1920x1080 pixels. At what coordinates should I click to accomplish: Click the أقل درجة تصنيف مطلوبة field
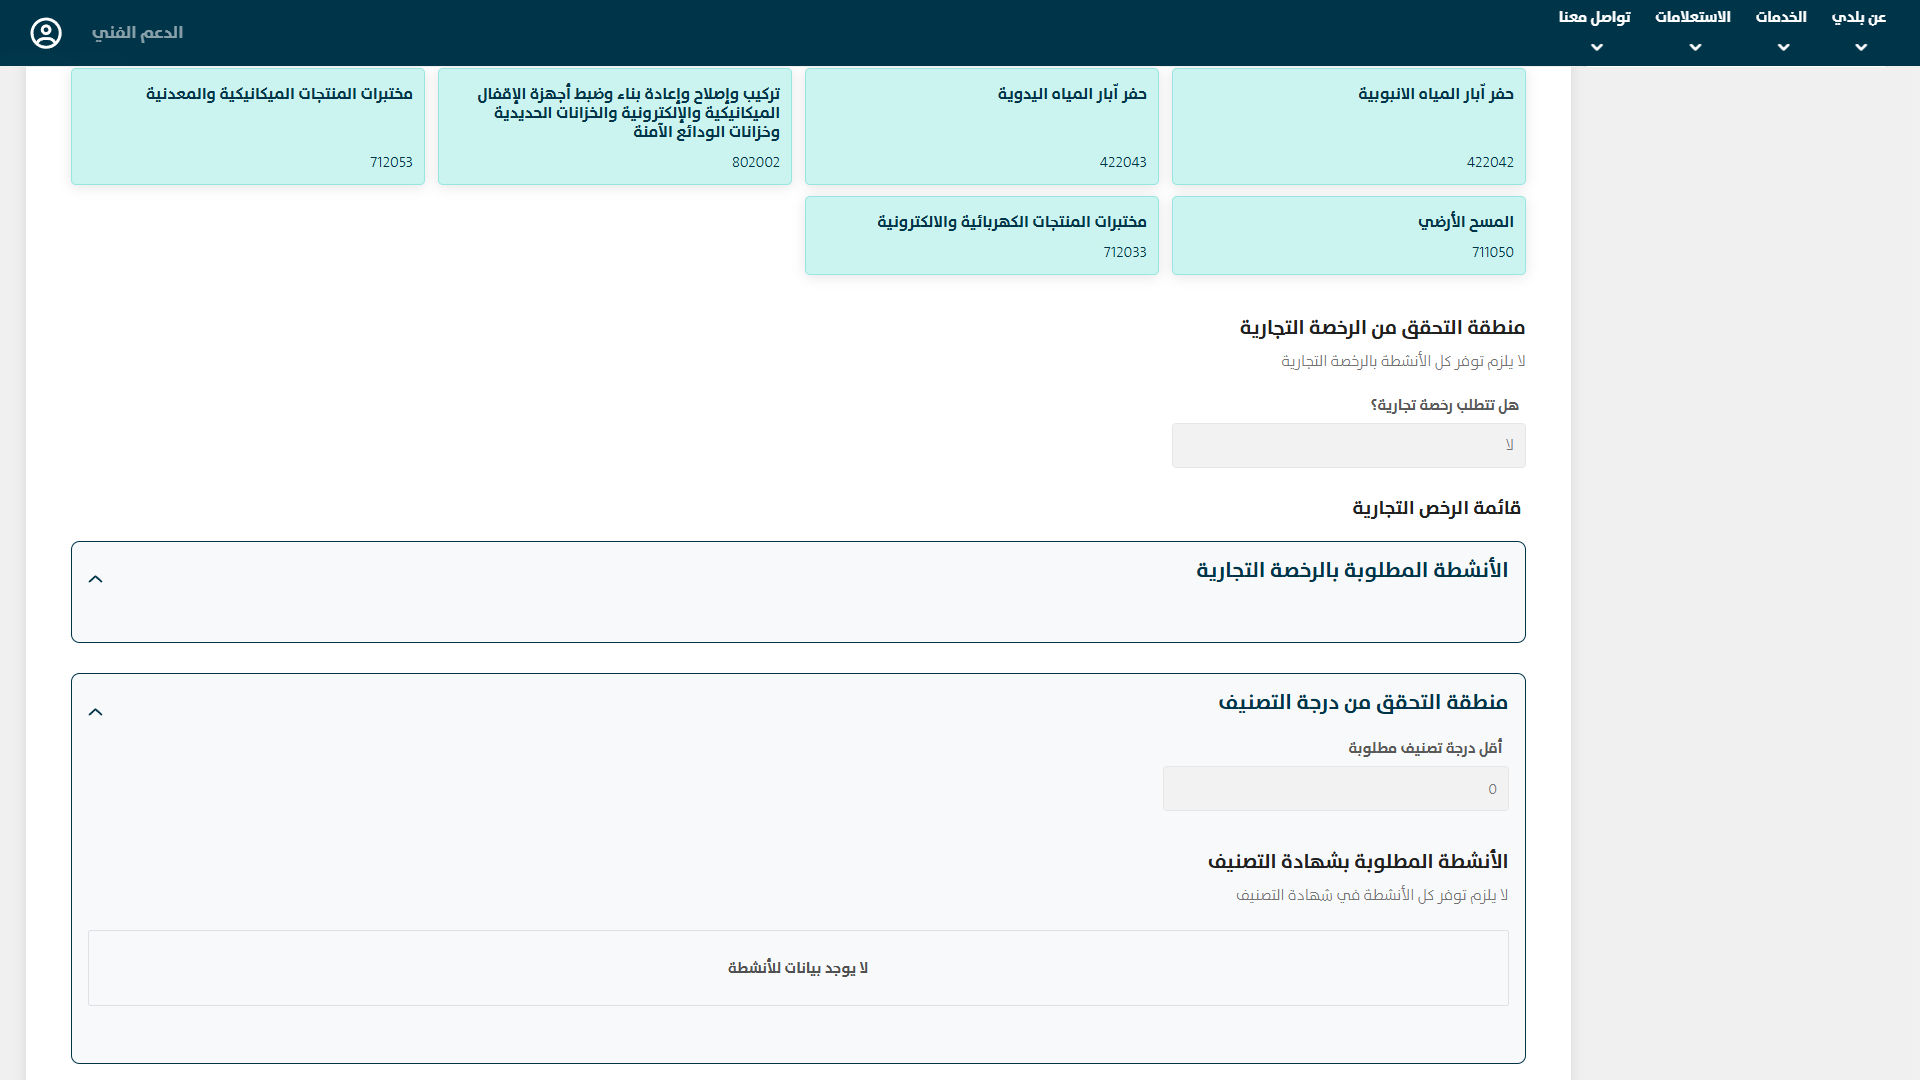coord(1335,789)
